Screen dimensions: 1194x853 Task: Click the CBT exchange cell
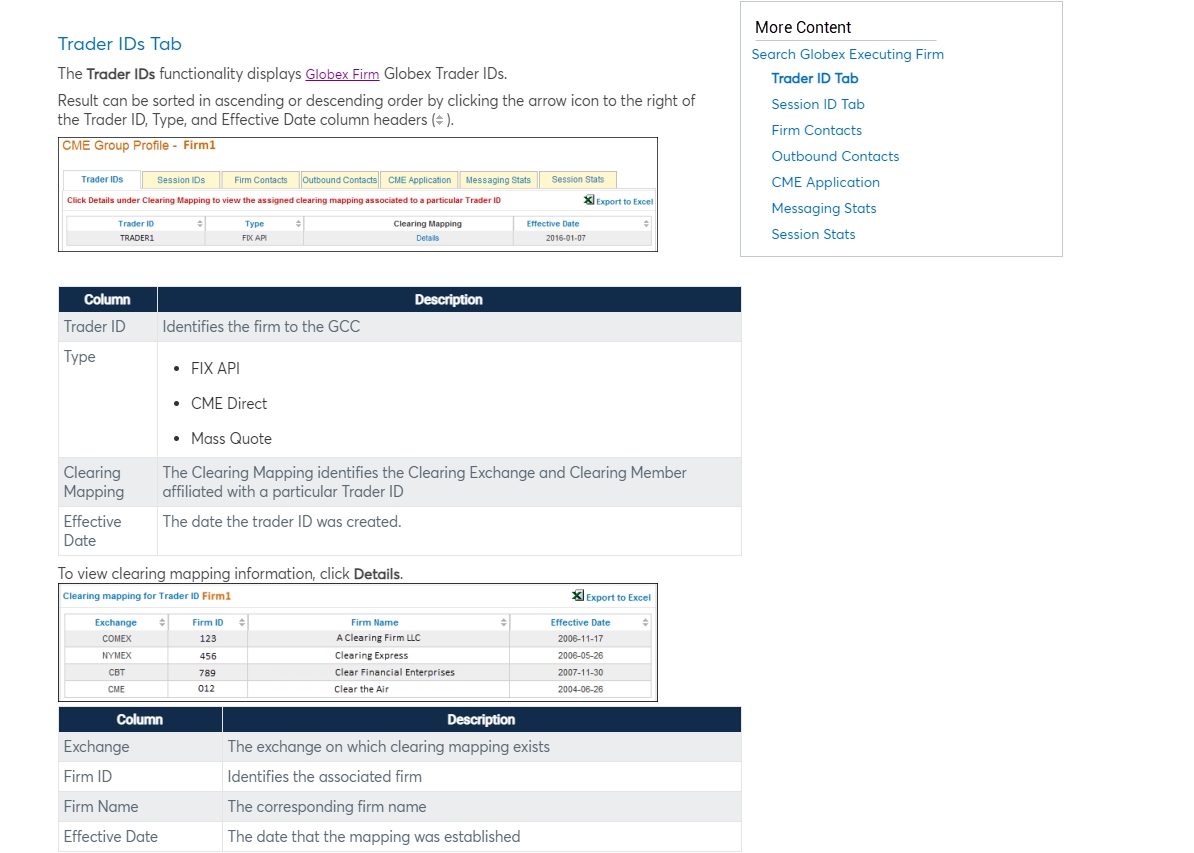point(117,672)
